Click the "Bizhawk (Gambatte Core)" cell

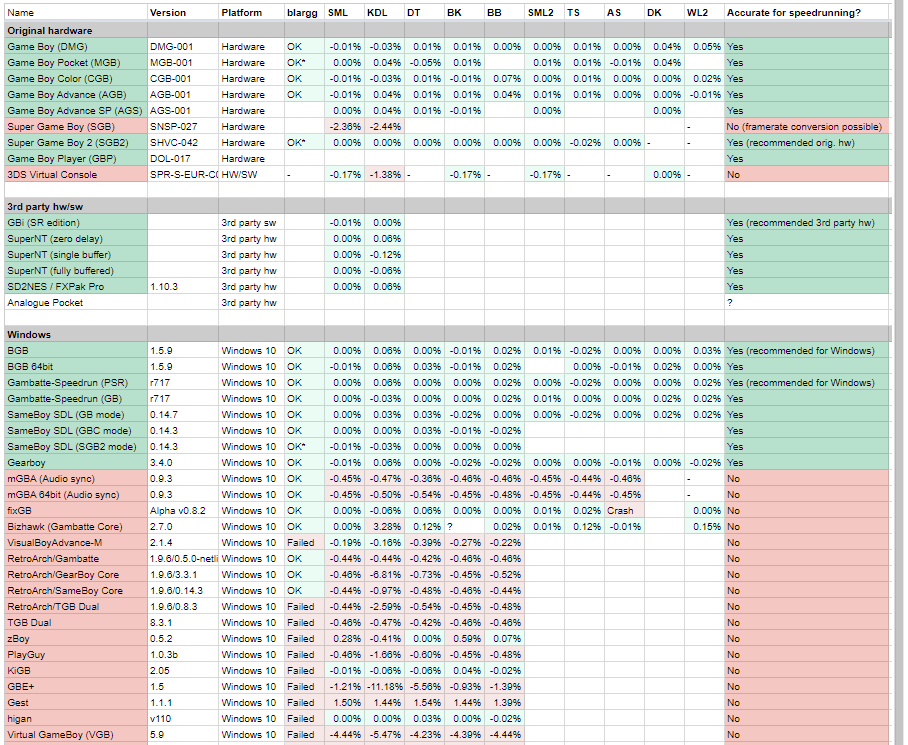tap(76, 527)
